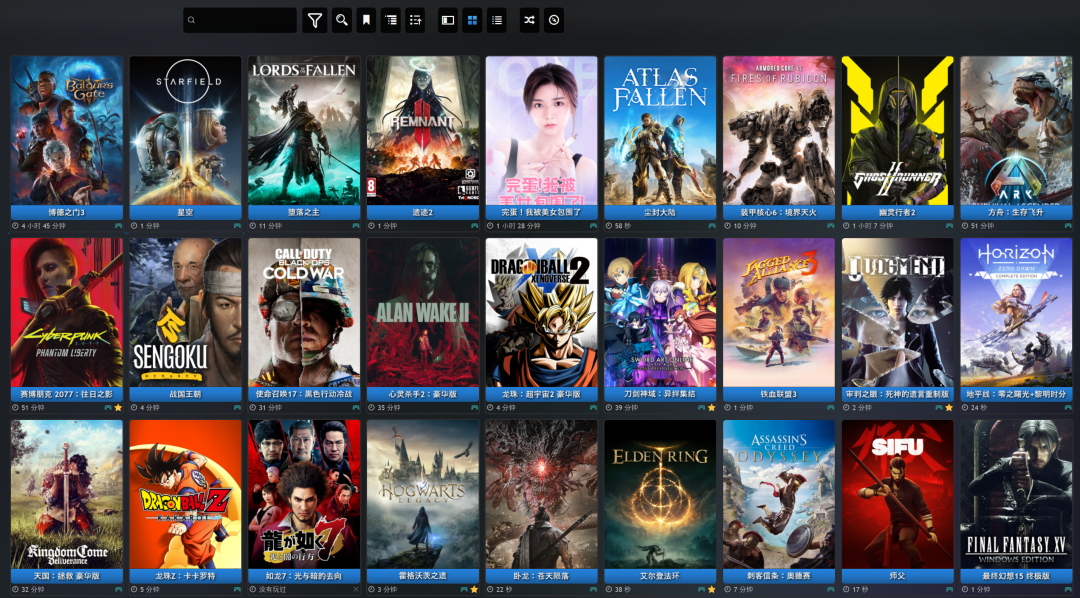Click the circular compass explorer icon
The image size is (1080, 598).
click(x=554, y=20)
